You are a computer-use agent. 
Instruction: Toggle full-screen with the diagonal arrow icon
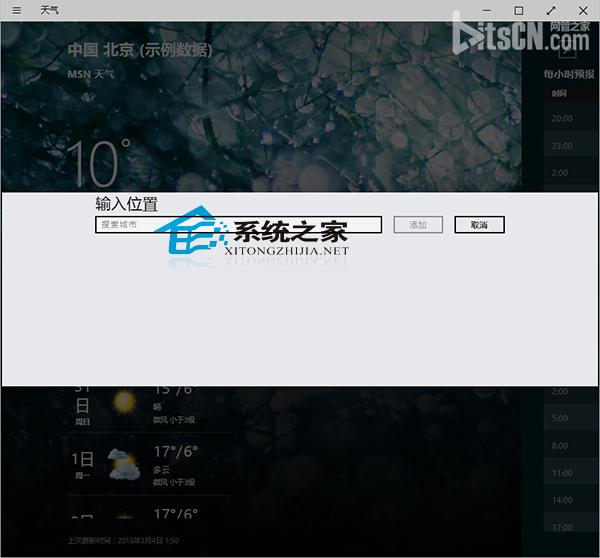click(551, 10)
